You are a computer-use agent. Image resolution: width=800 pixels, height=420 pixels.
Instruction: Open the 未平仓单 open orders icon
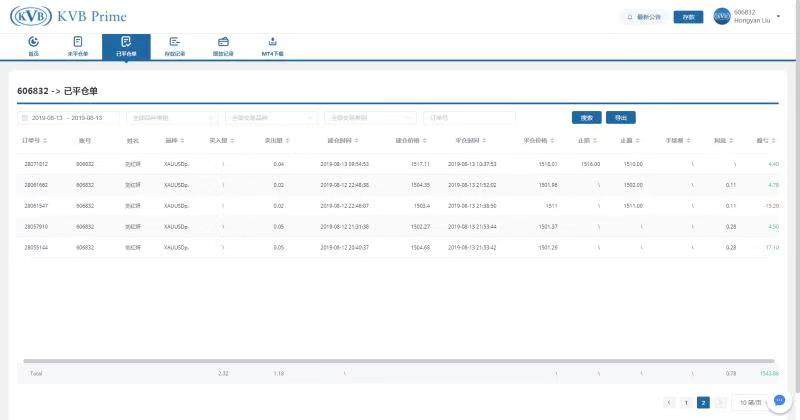click(x=78, y=46)
